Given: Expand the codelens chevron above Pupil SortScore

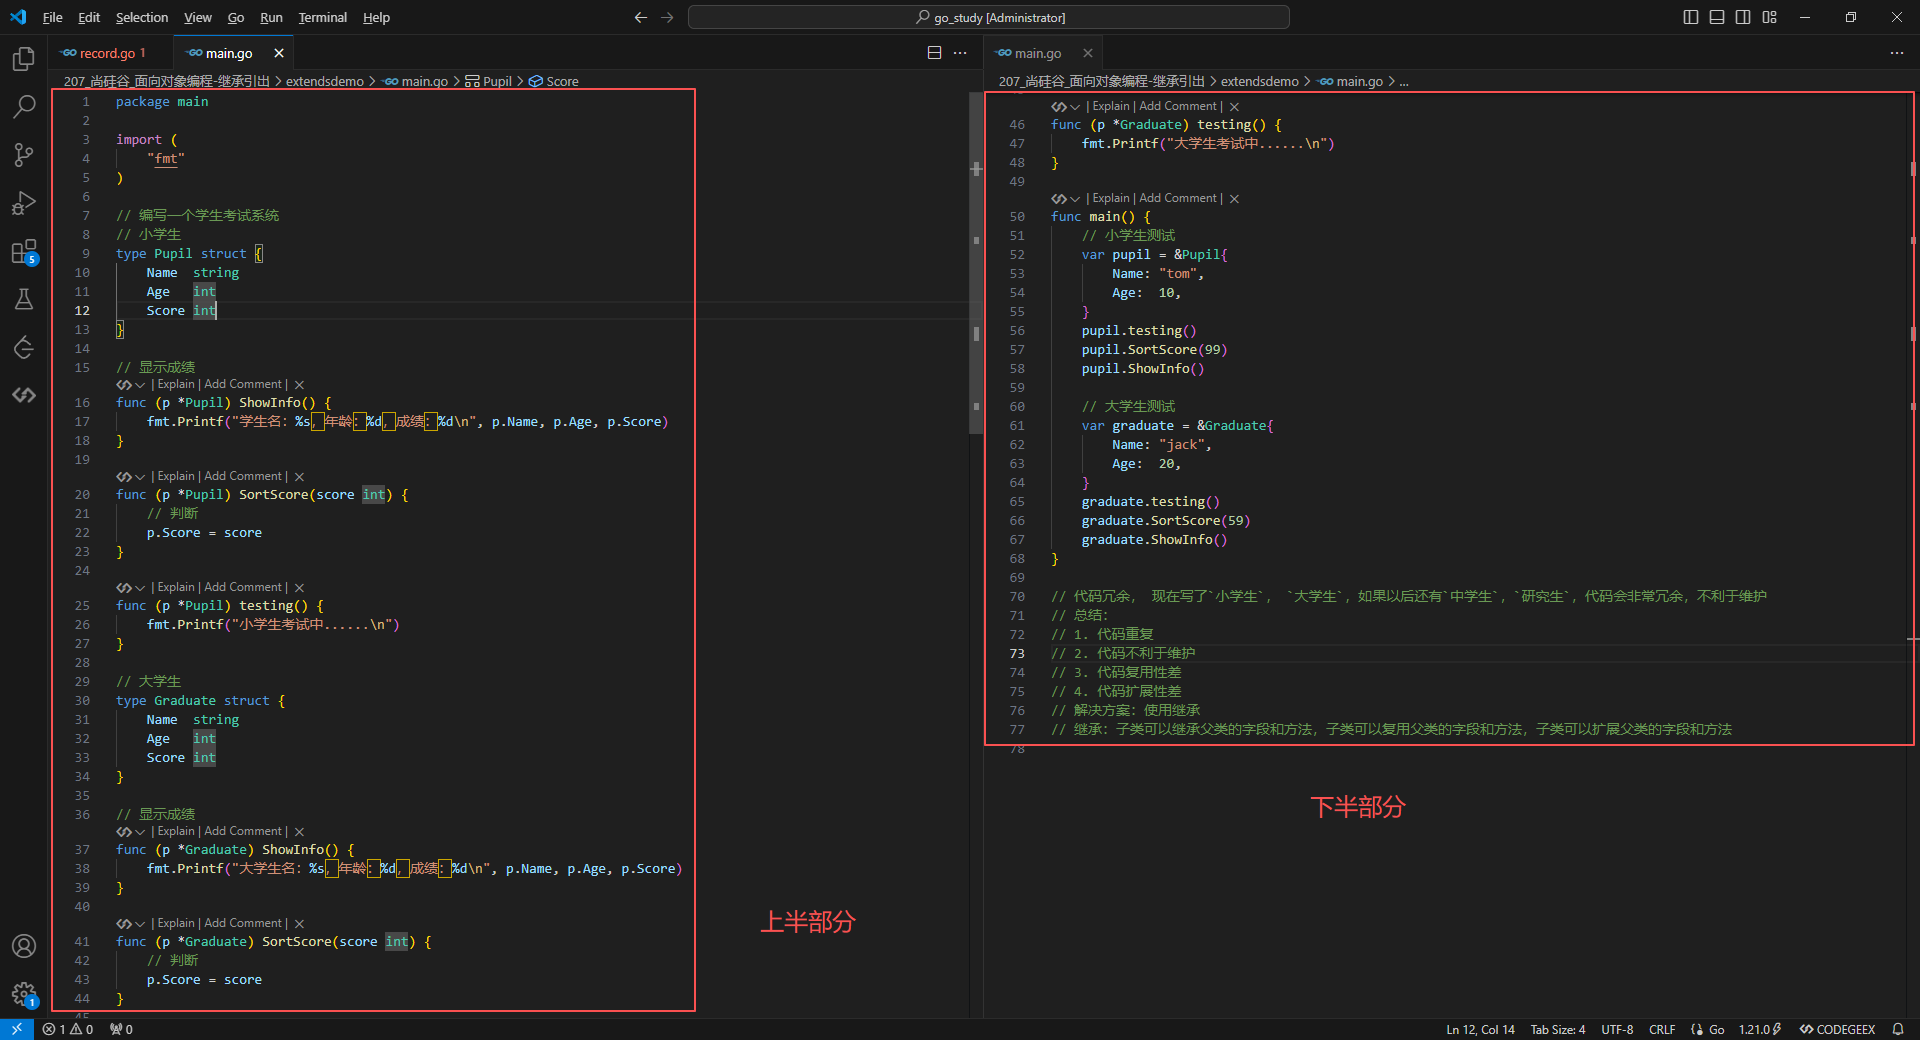Looking at the screenshot, I should (x=140, y=477).
